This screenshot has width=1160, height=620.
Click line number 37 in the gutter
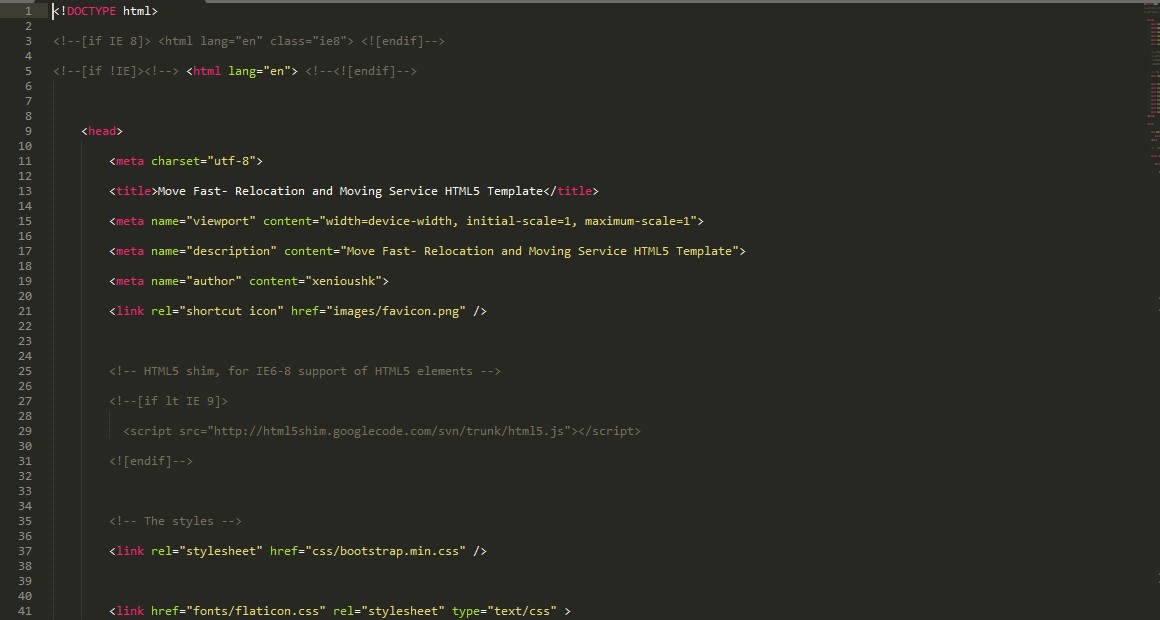coord(24,551)
